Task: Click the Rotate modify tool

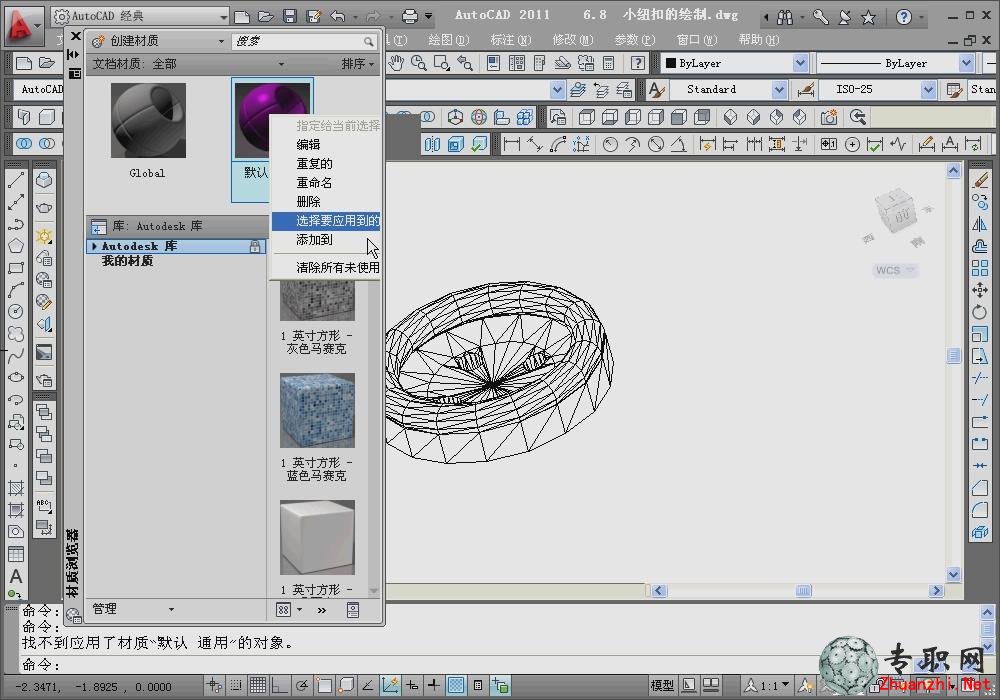Action: (980, 312)
